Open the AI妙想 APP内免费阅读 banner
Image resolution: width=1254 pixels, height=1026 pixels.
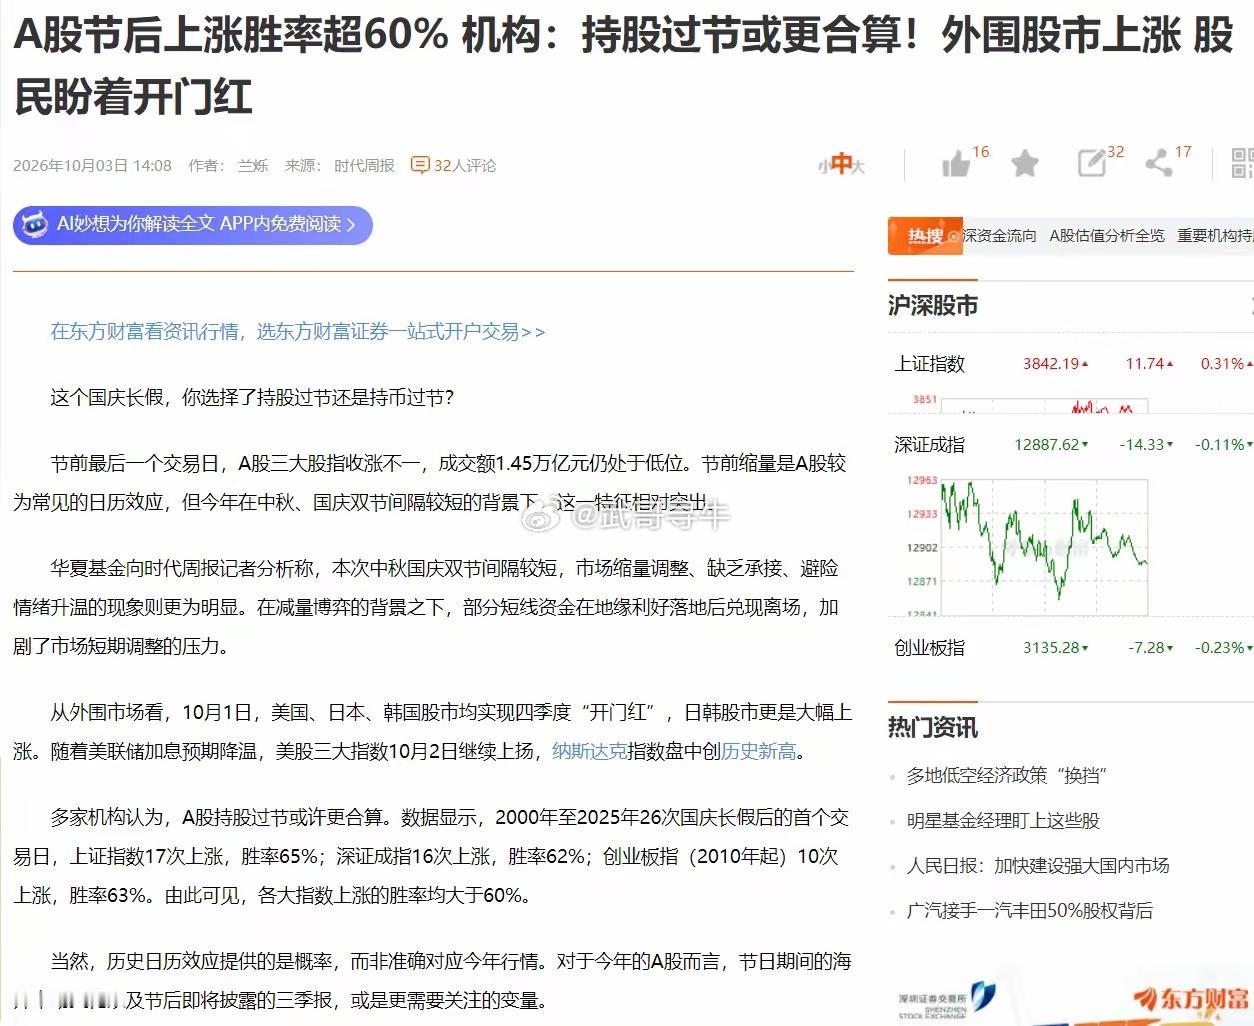(193, 225)
